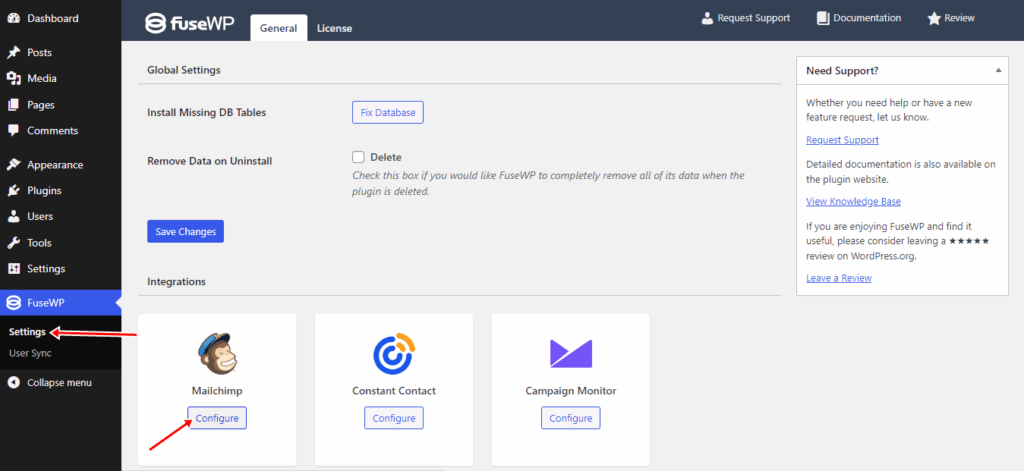The height and width of the screenshot is (471, 1024).
Task: Open the Comments menu label
Action: tap(52, 131)
